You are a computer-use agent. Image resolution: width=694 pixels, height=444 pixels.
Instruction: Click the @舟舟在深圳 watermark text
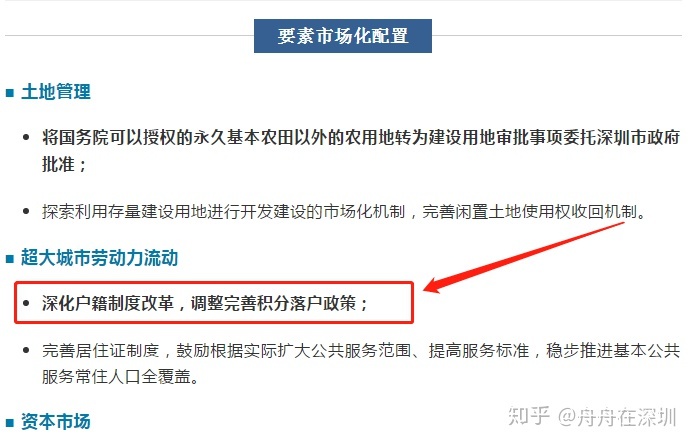coord(617,417)
